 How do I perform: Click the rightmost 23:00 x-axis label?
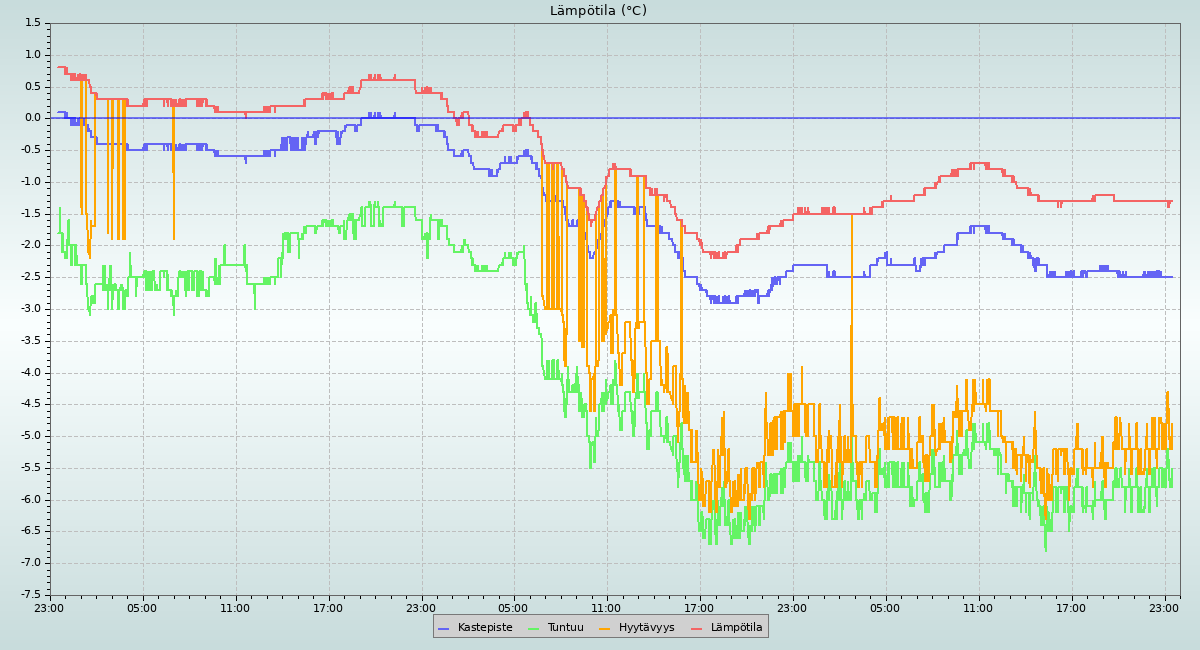point(1164,607)
